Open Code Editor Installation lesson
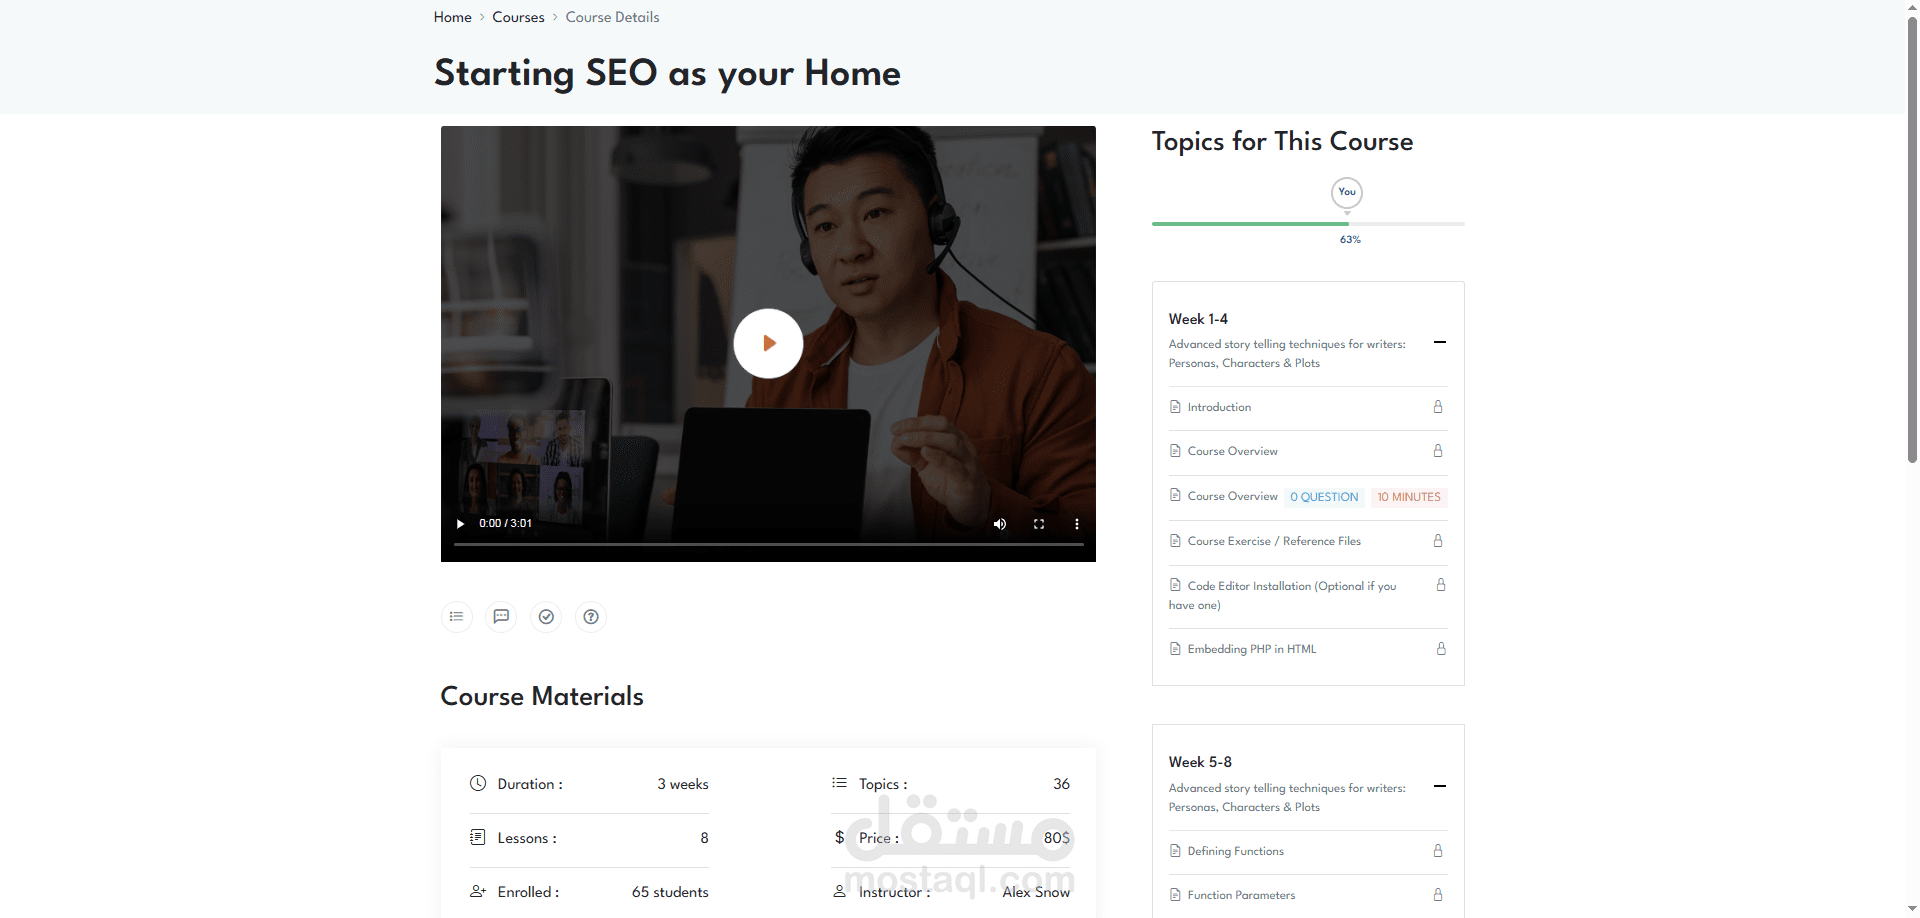Screen dimensions: 1920x918 tap(1283, 595)
